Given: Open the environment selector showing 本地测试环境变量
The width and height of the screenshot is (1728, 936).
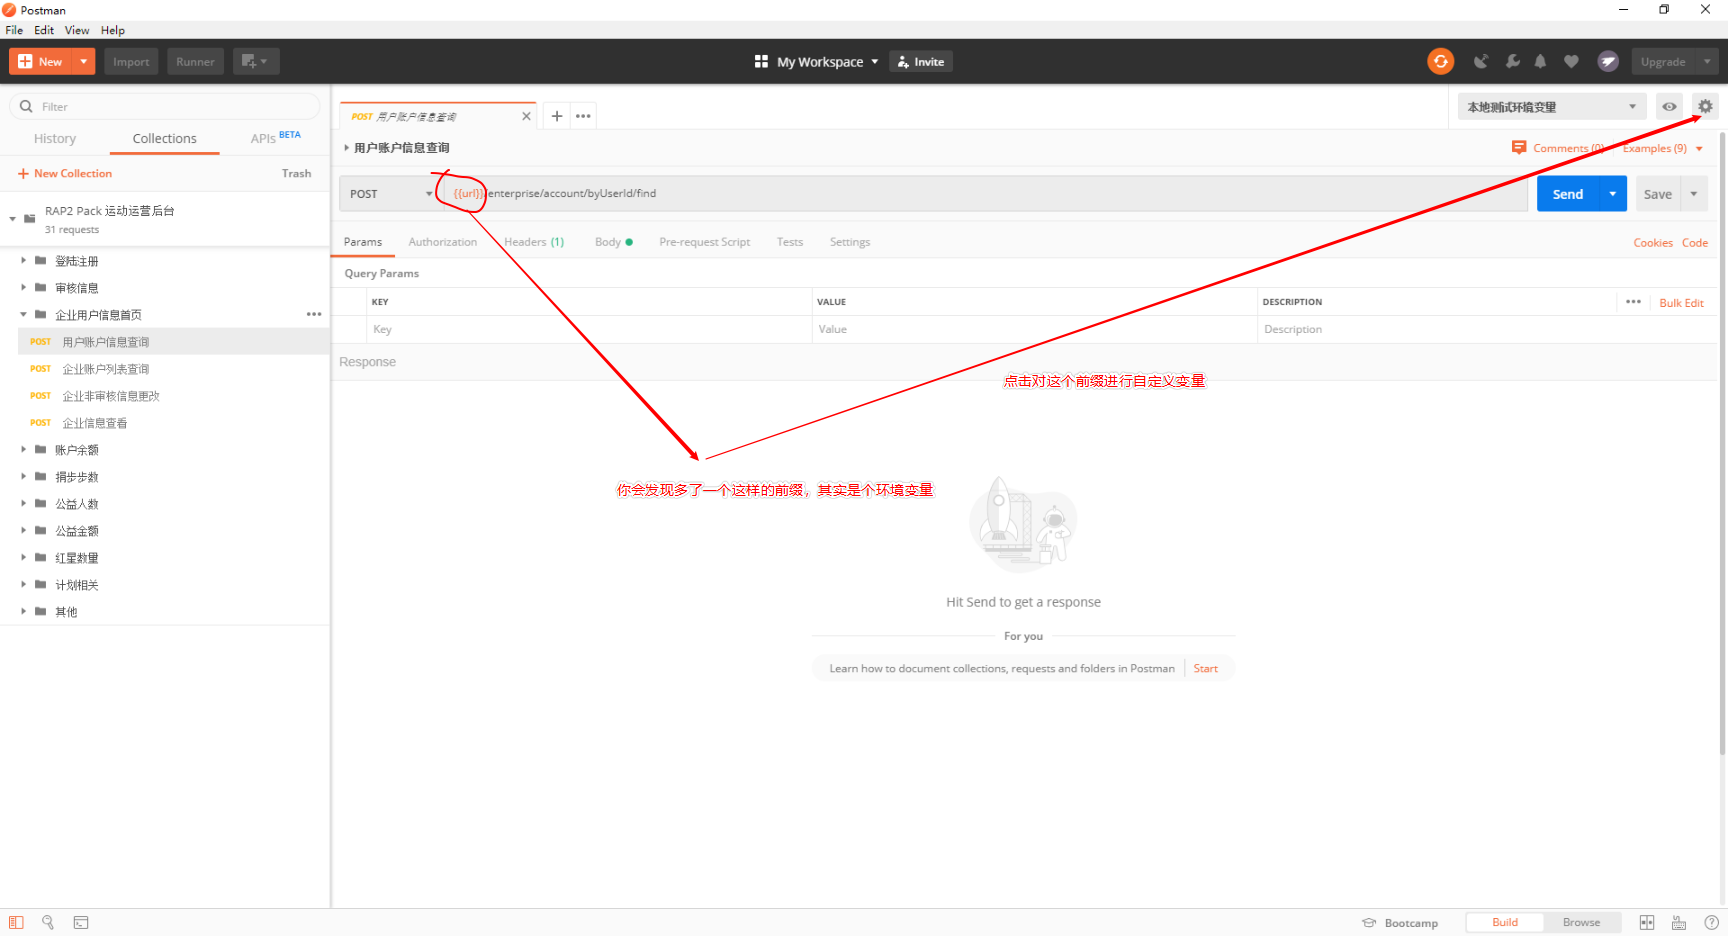Looking at the screenshot, I should [1551, 106].
